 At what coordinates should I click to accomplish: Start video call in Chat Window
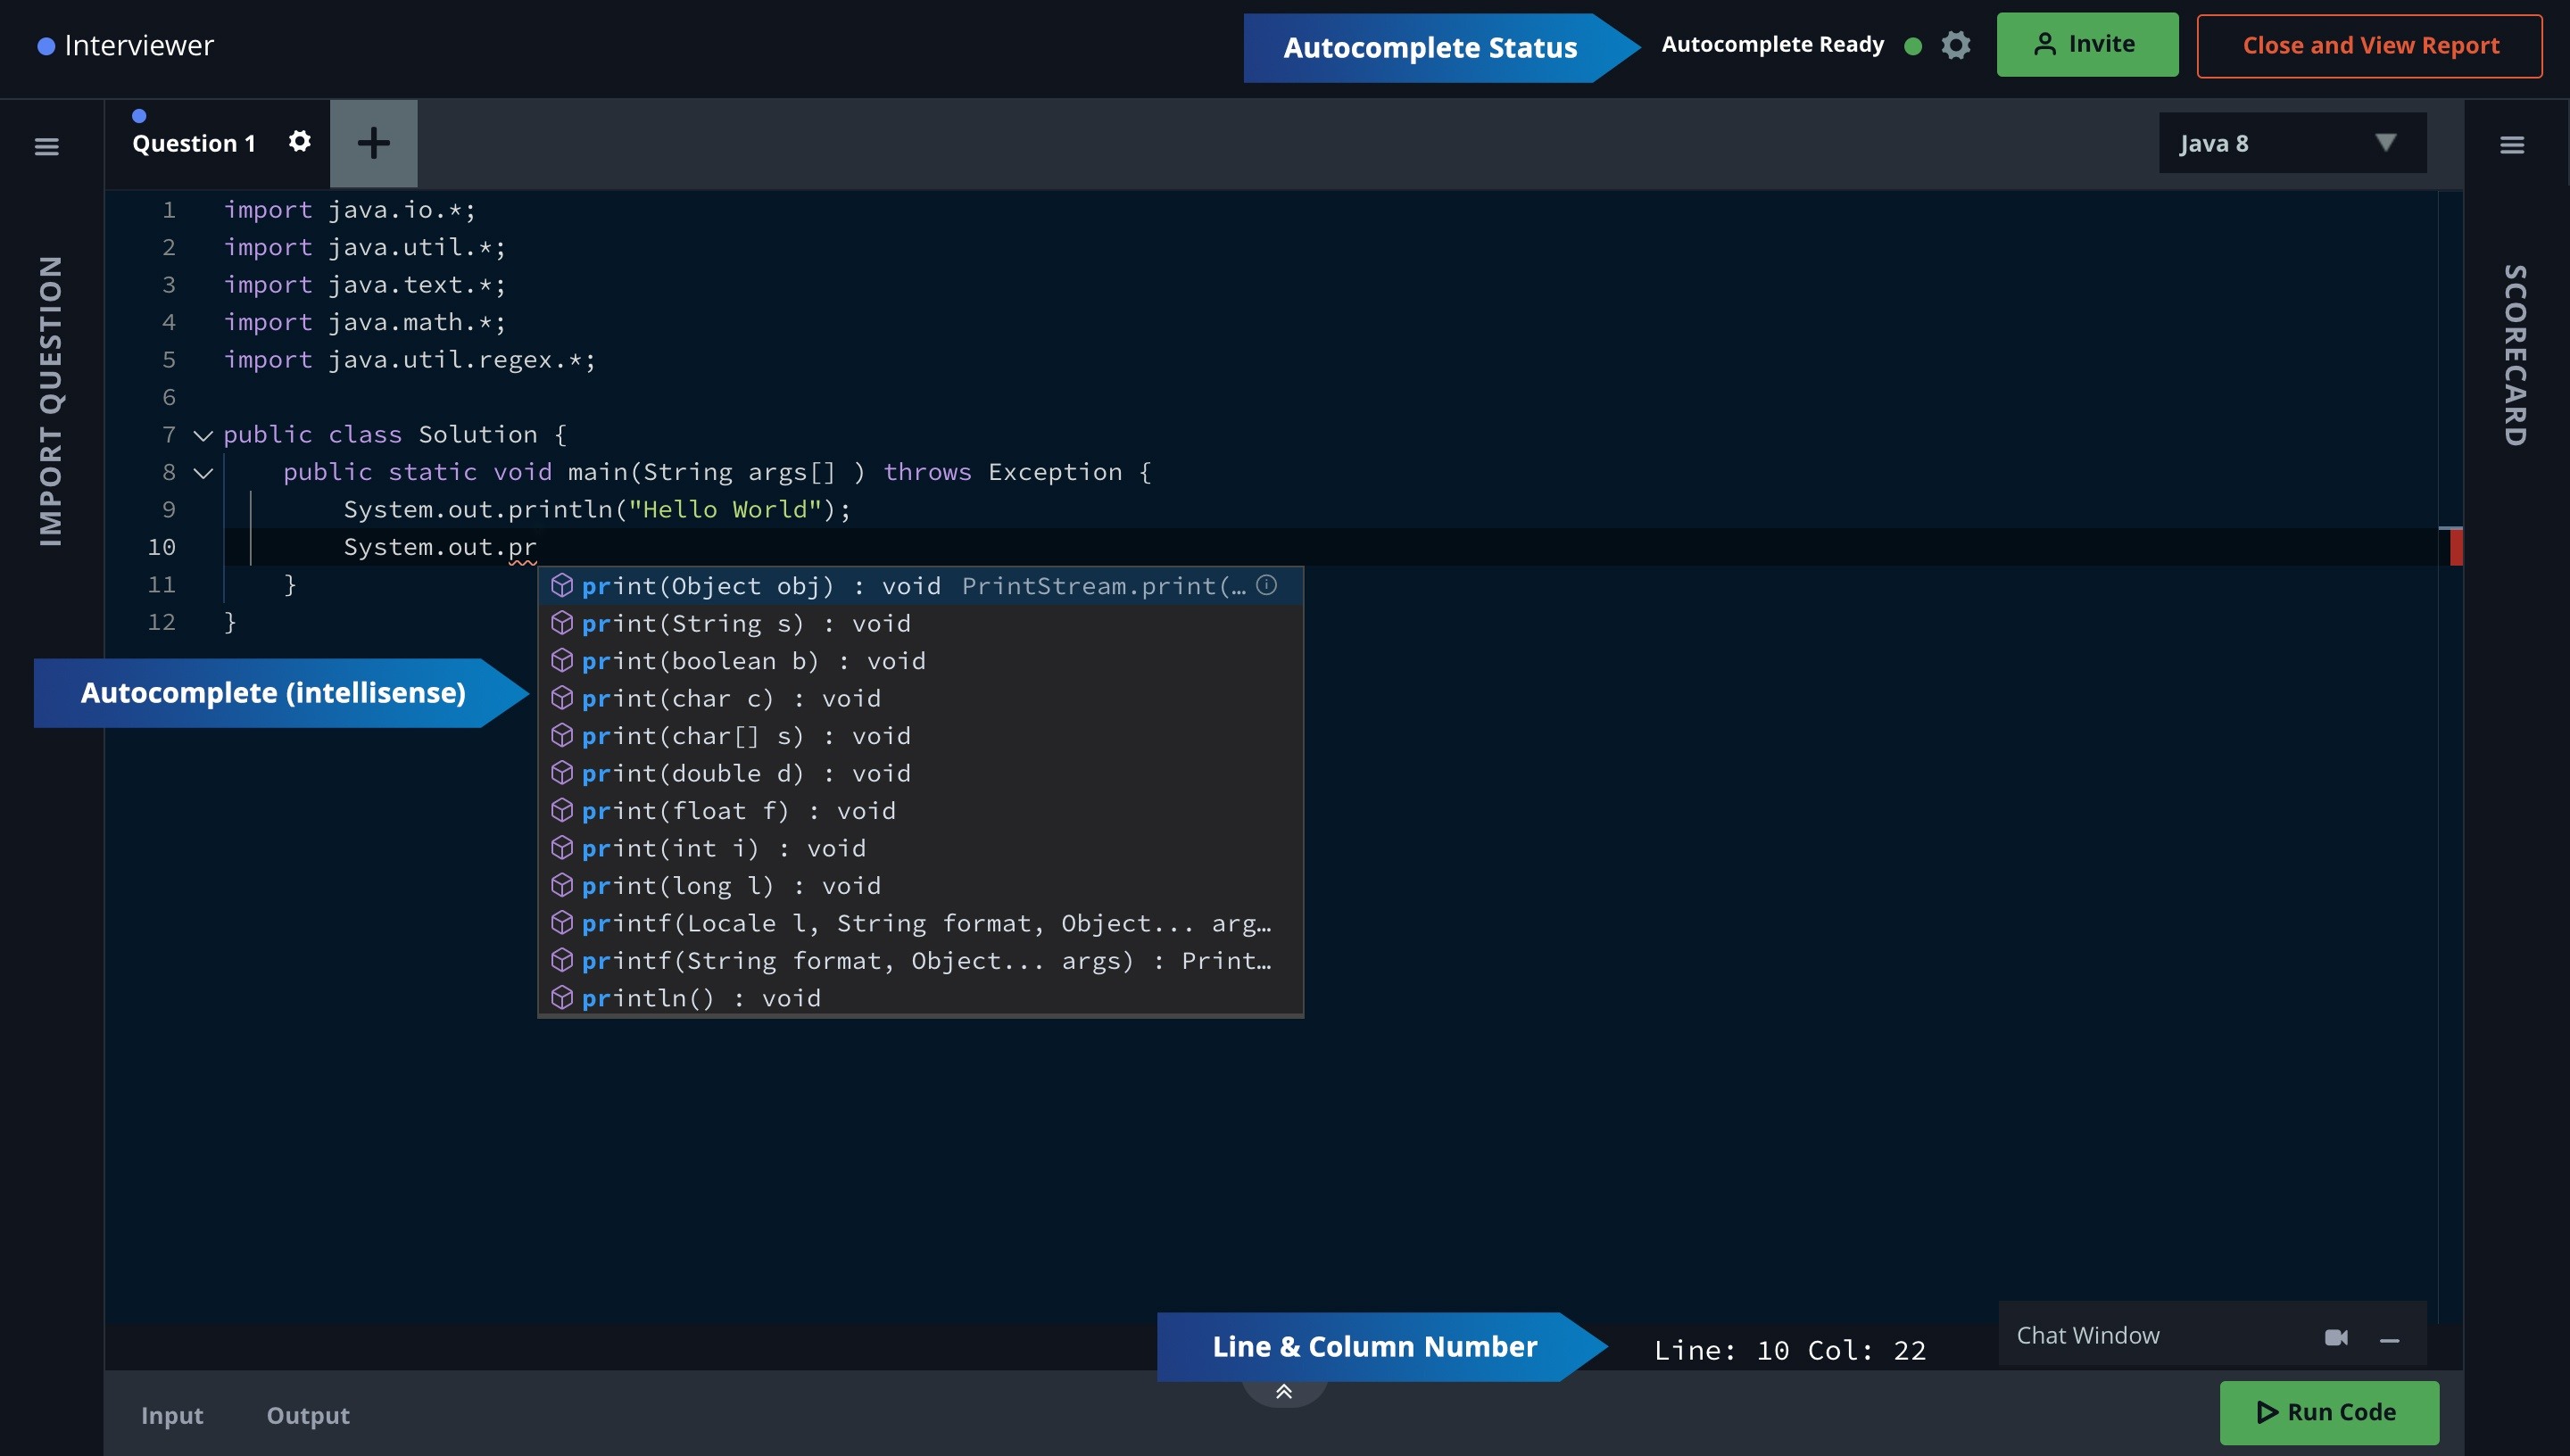point(2335,1337)
